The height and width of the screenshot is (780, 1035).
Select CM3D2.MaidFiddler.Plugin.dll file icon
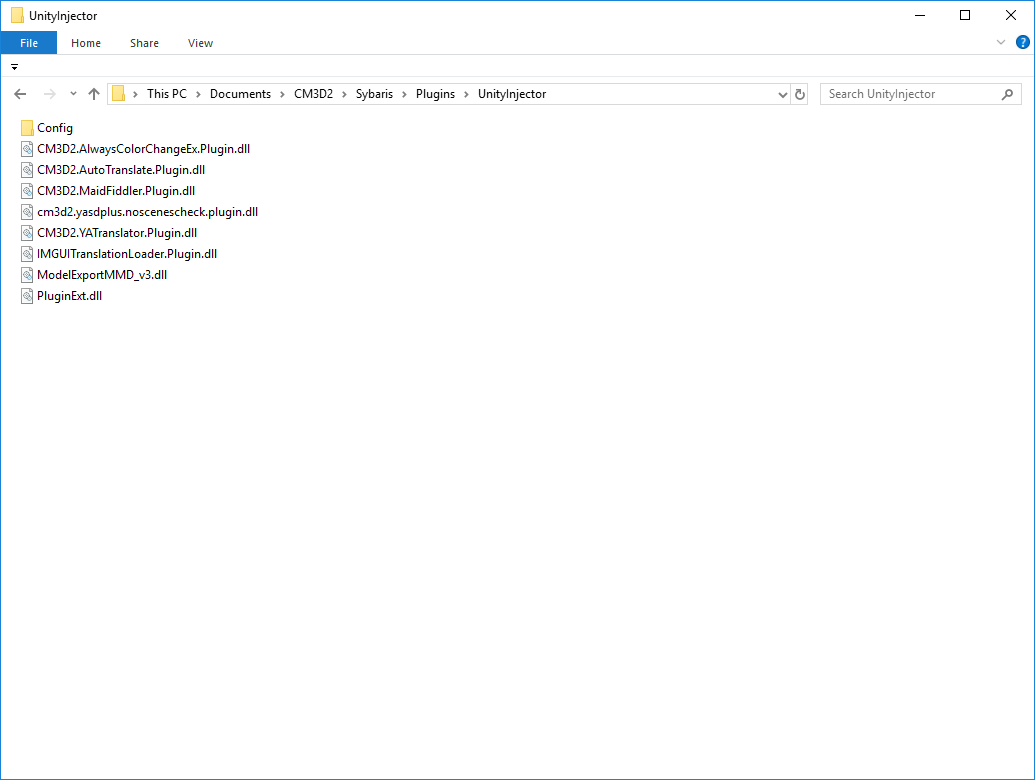click(27, 191)
